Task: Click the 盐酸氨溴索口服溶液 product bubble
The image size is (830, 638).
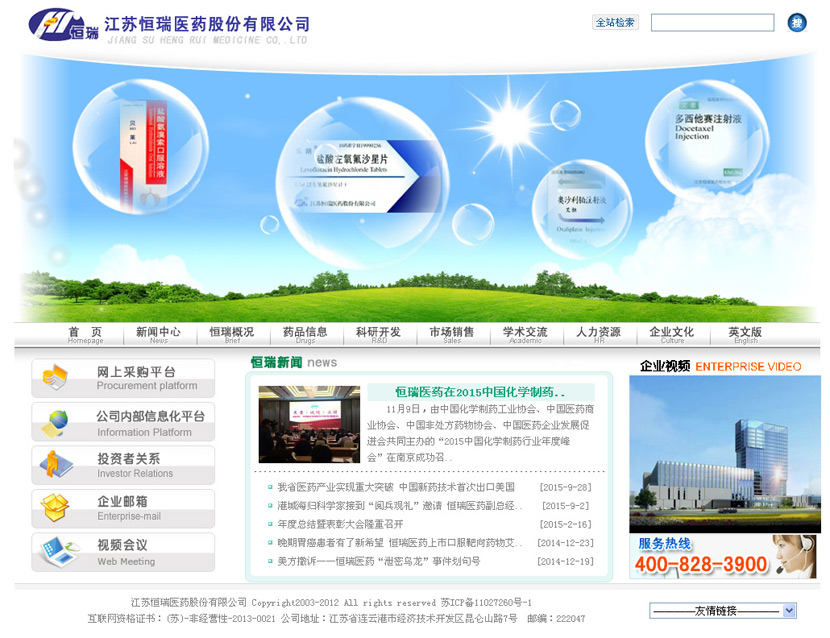Action: (141, 147)
